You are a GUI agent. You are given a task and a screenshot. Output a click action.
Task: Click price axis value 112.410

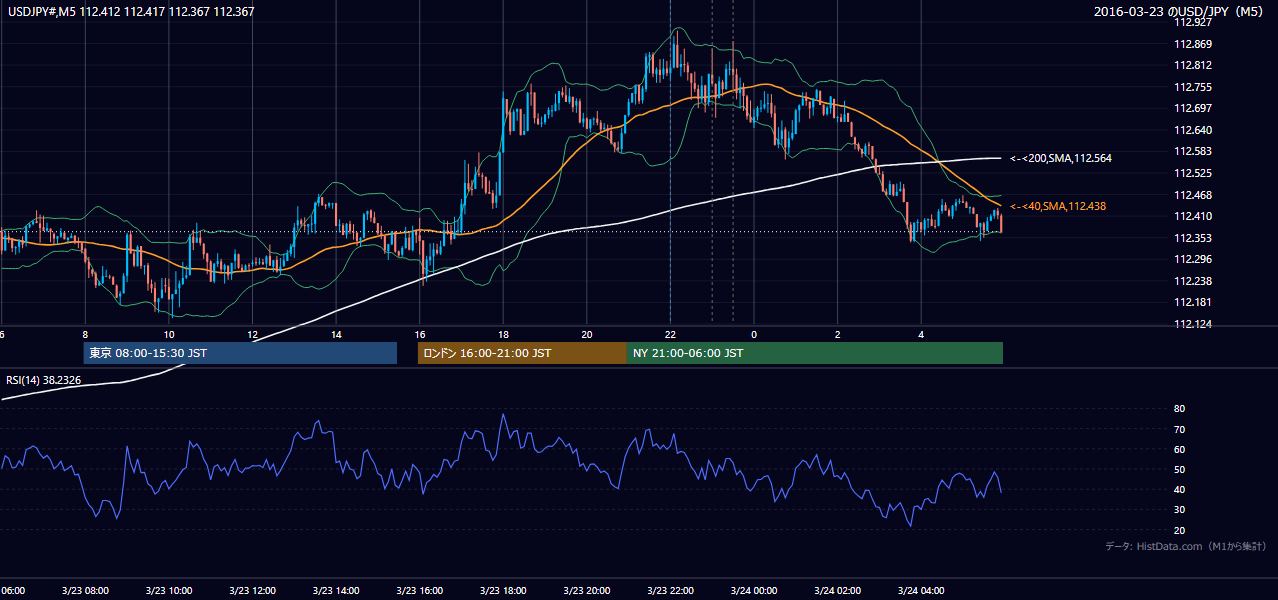1192,216
